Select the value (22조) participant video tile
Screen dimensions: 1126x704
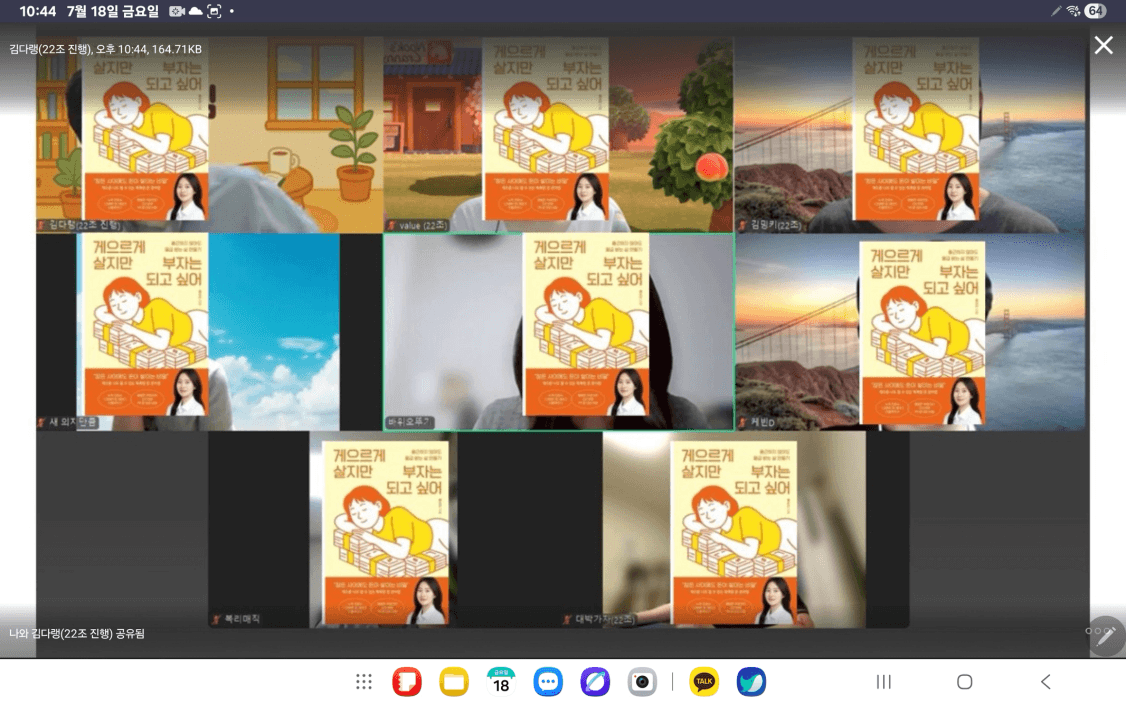tap(558, 134)
